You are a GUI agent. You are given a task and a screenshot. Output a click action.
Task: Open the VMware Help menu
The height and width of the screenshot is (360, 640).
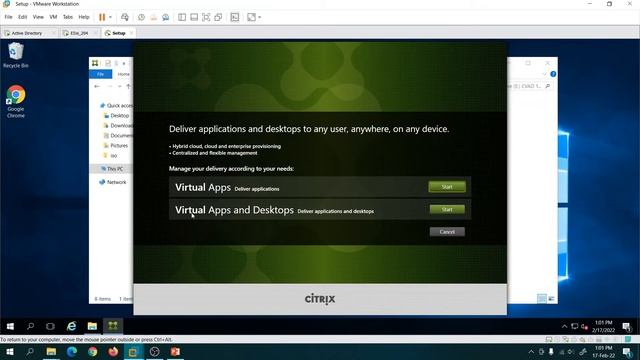click(84, 17)
